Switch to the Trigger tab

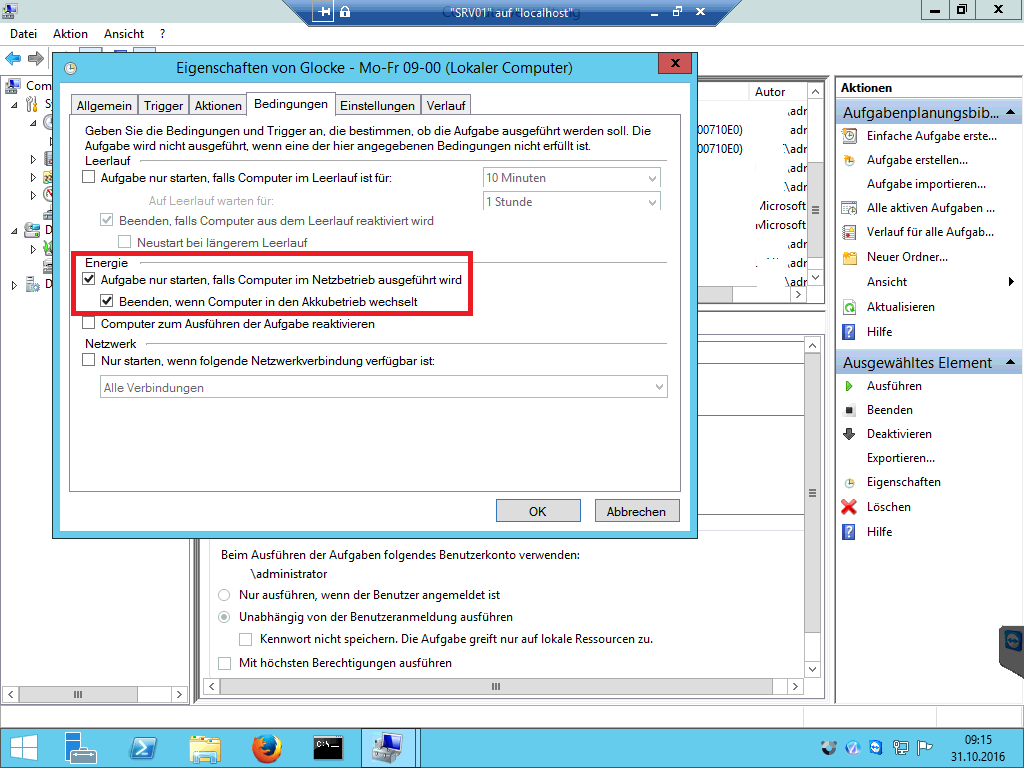point(163,106)
